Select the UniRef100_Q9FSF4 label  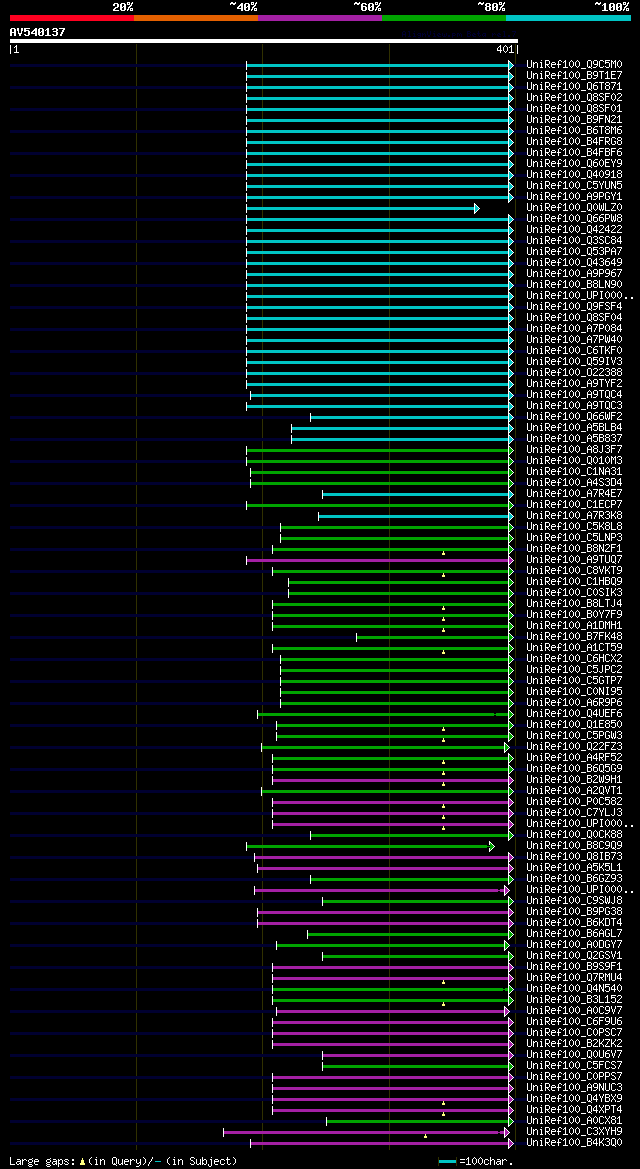tap(574, 306)
